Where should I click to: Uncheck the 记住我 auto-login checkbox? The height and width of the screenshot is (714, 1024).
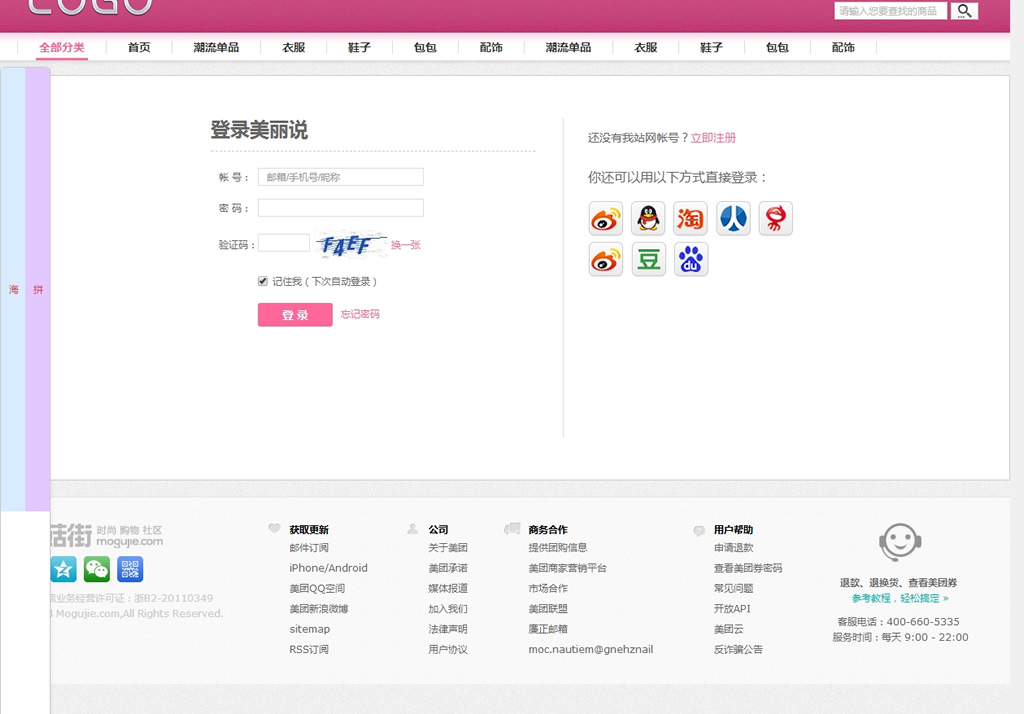point(263,282)
